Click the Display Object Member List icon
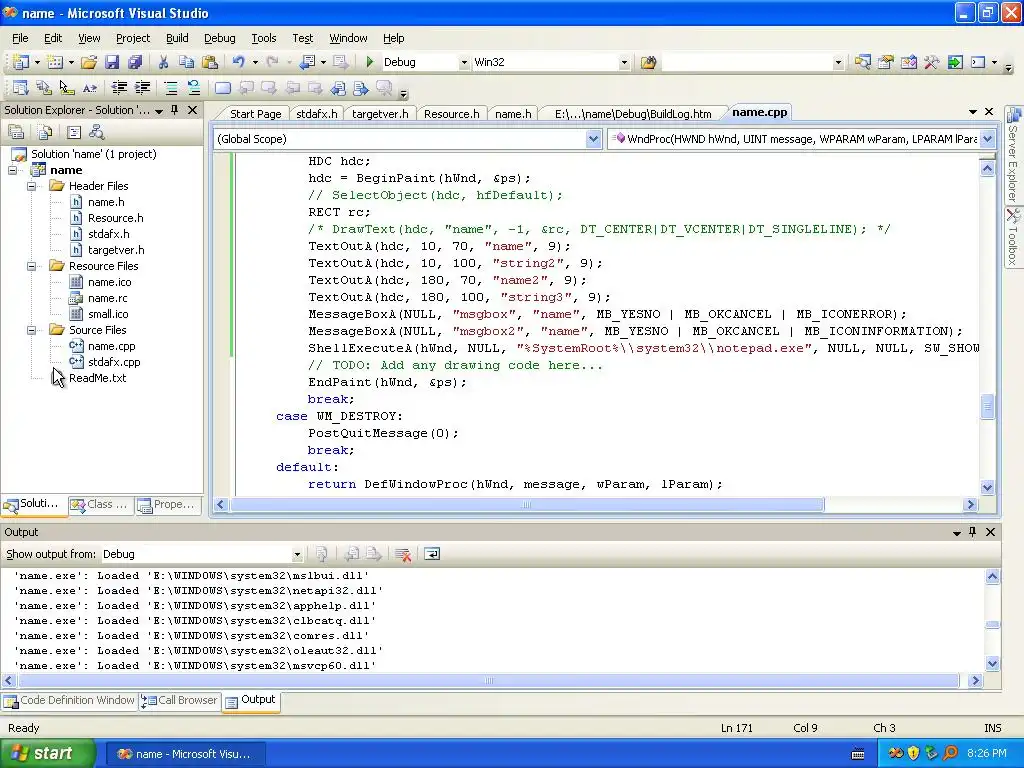Image resolution: width=1024 pixels, height=768 pixels. (20, 88)
